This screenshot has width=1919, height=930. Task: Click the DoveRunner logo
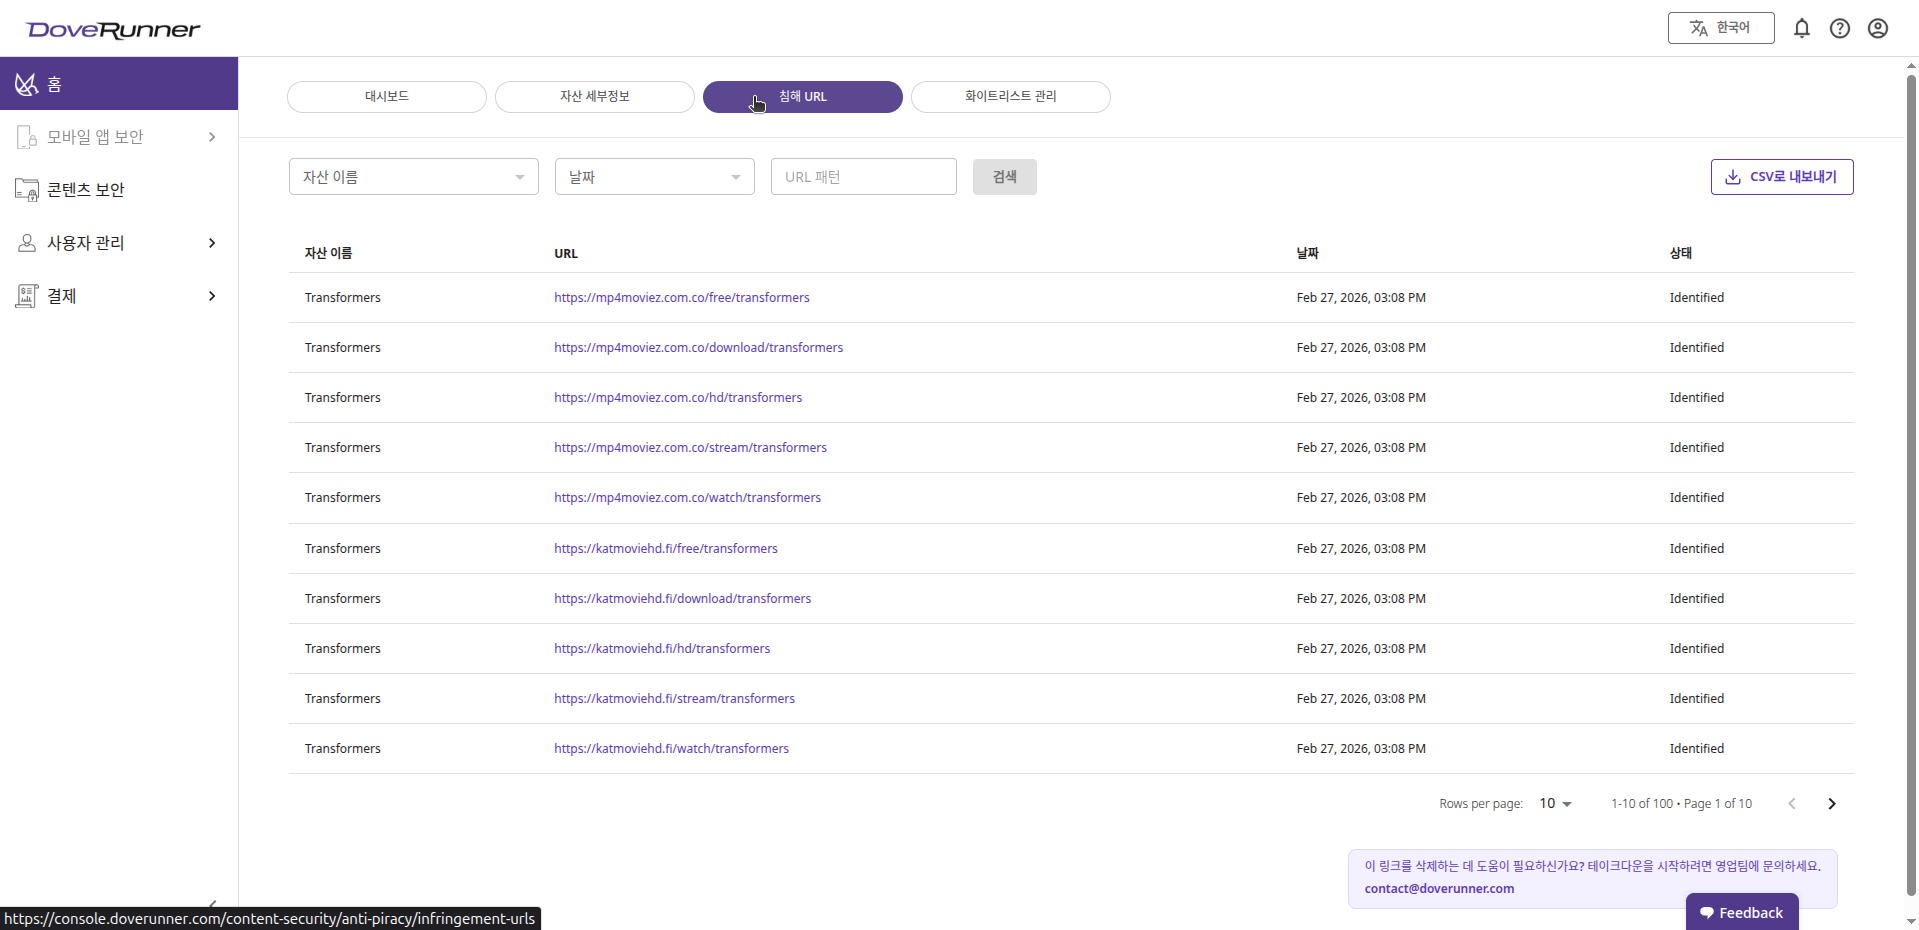(x=113, y=30)
